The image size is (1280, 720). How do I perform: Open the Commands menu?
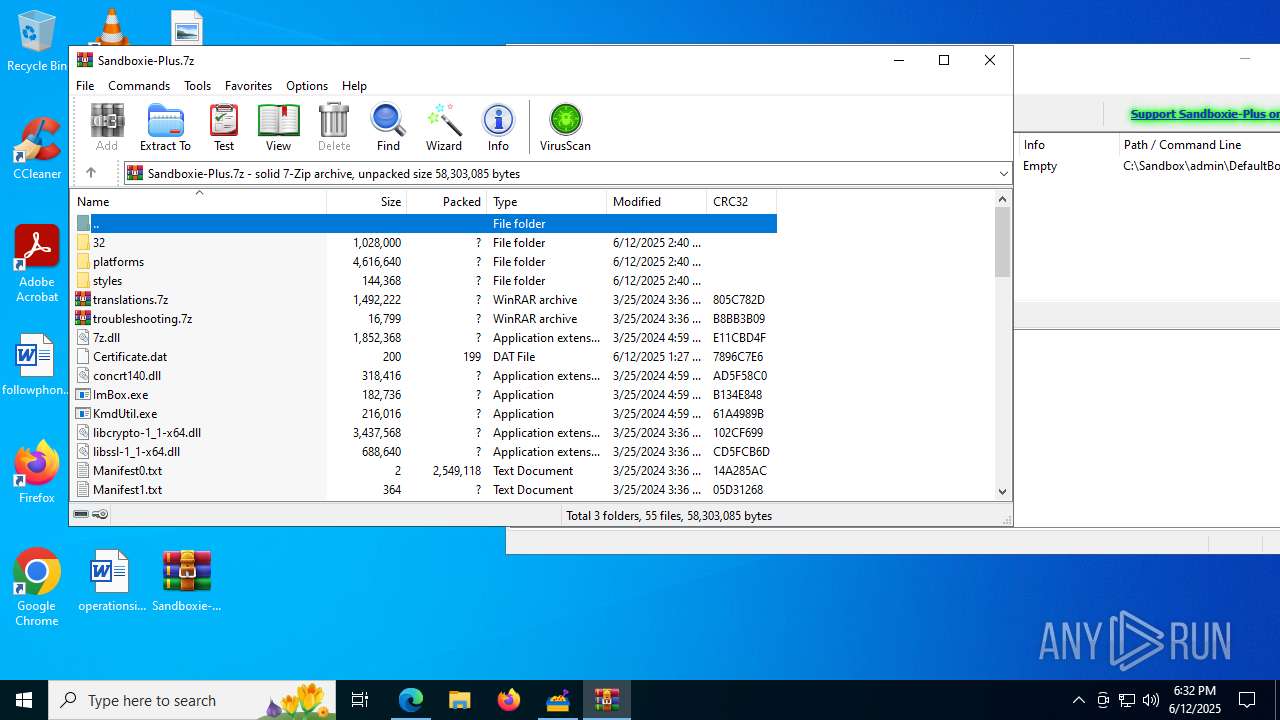point(139,86)
